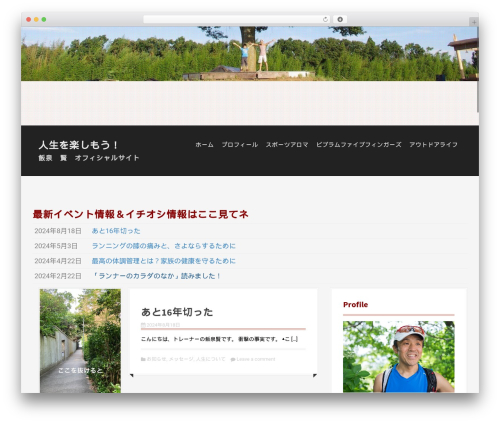Open the プロフィール menu item

(240, 145)
